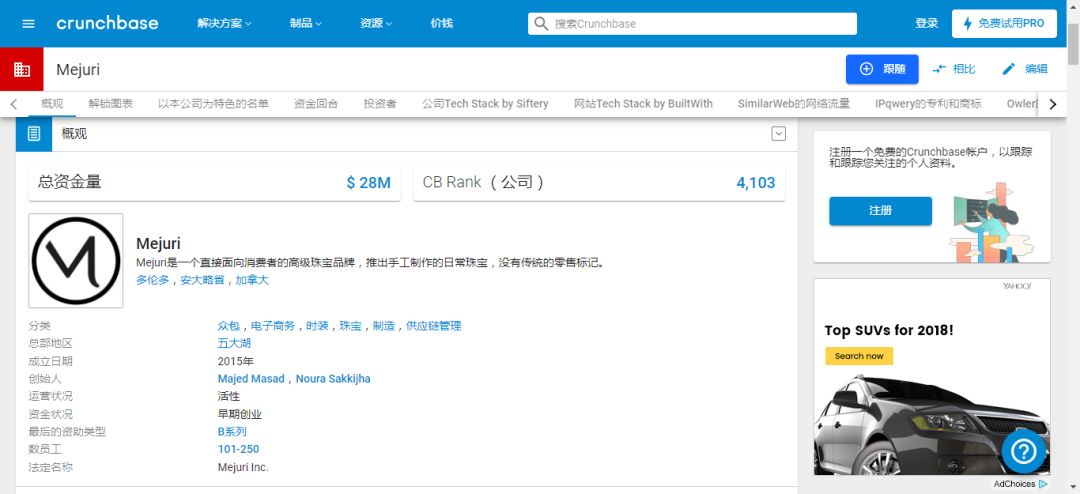This screenshot has width=1080, height=494.
Task: Select the Mejuri Inc. legal name text
Action: (243, 467)
